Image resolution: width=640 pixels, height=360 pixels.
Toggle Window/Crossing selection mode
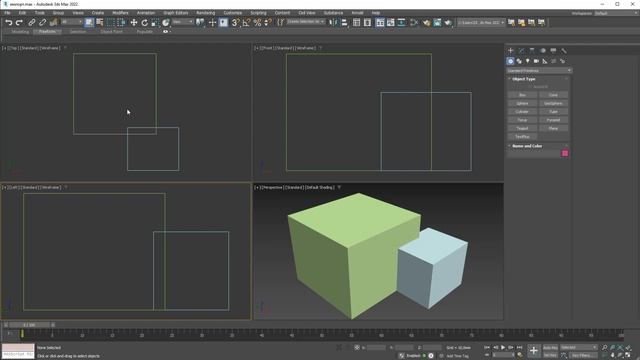point(121,22)
